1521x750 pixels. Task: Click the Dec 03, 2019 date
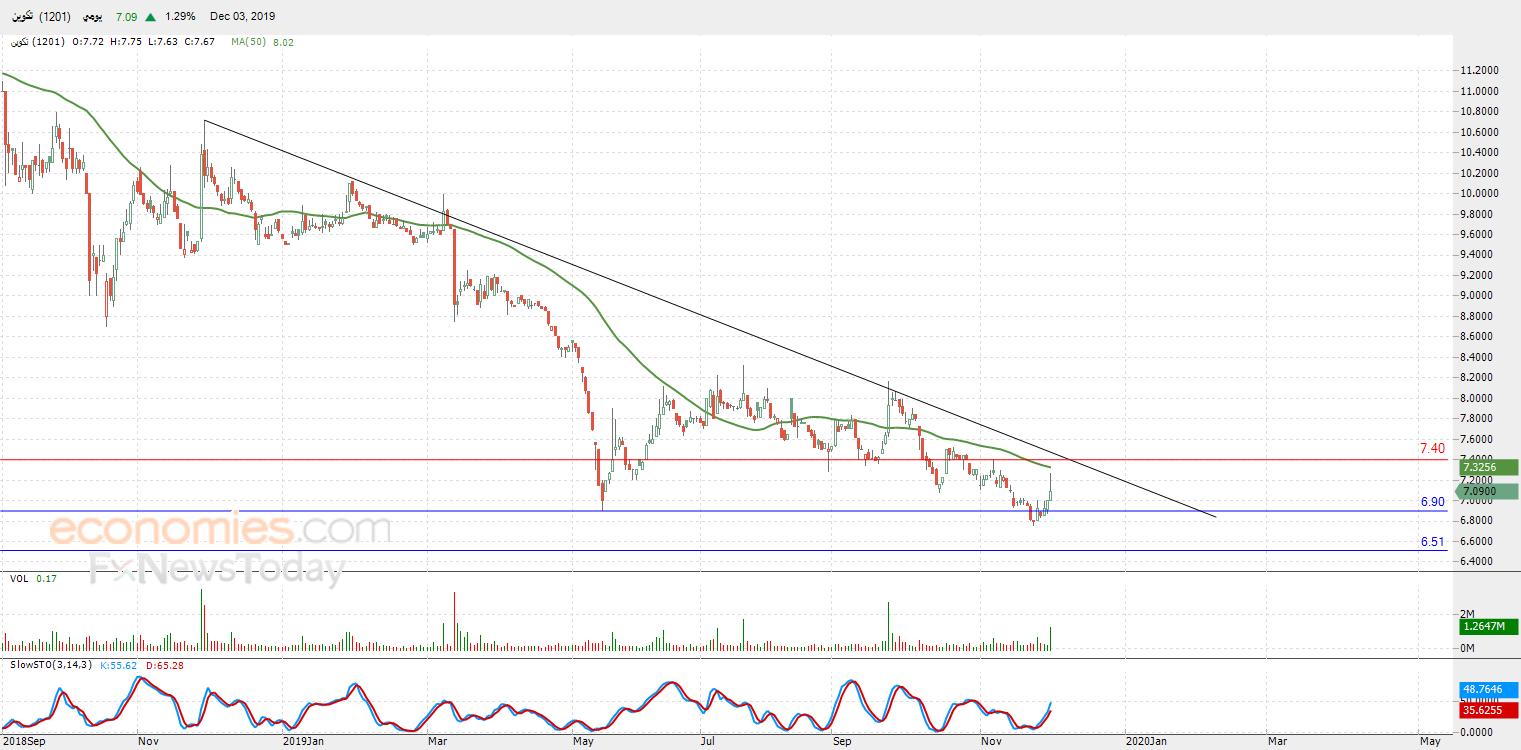243,17
